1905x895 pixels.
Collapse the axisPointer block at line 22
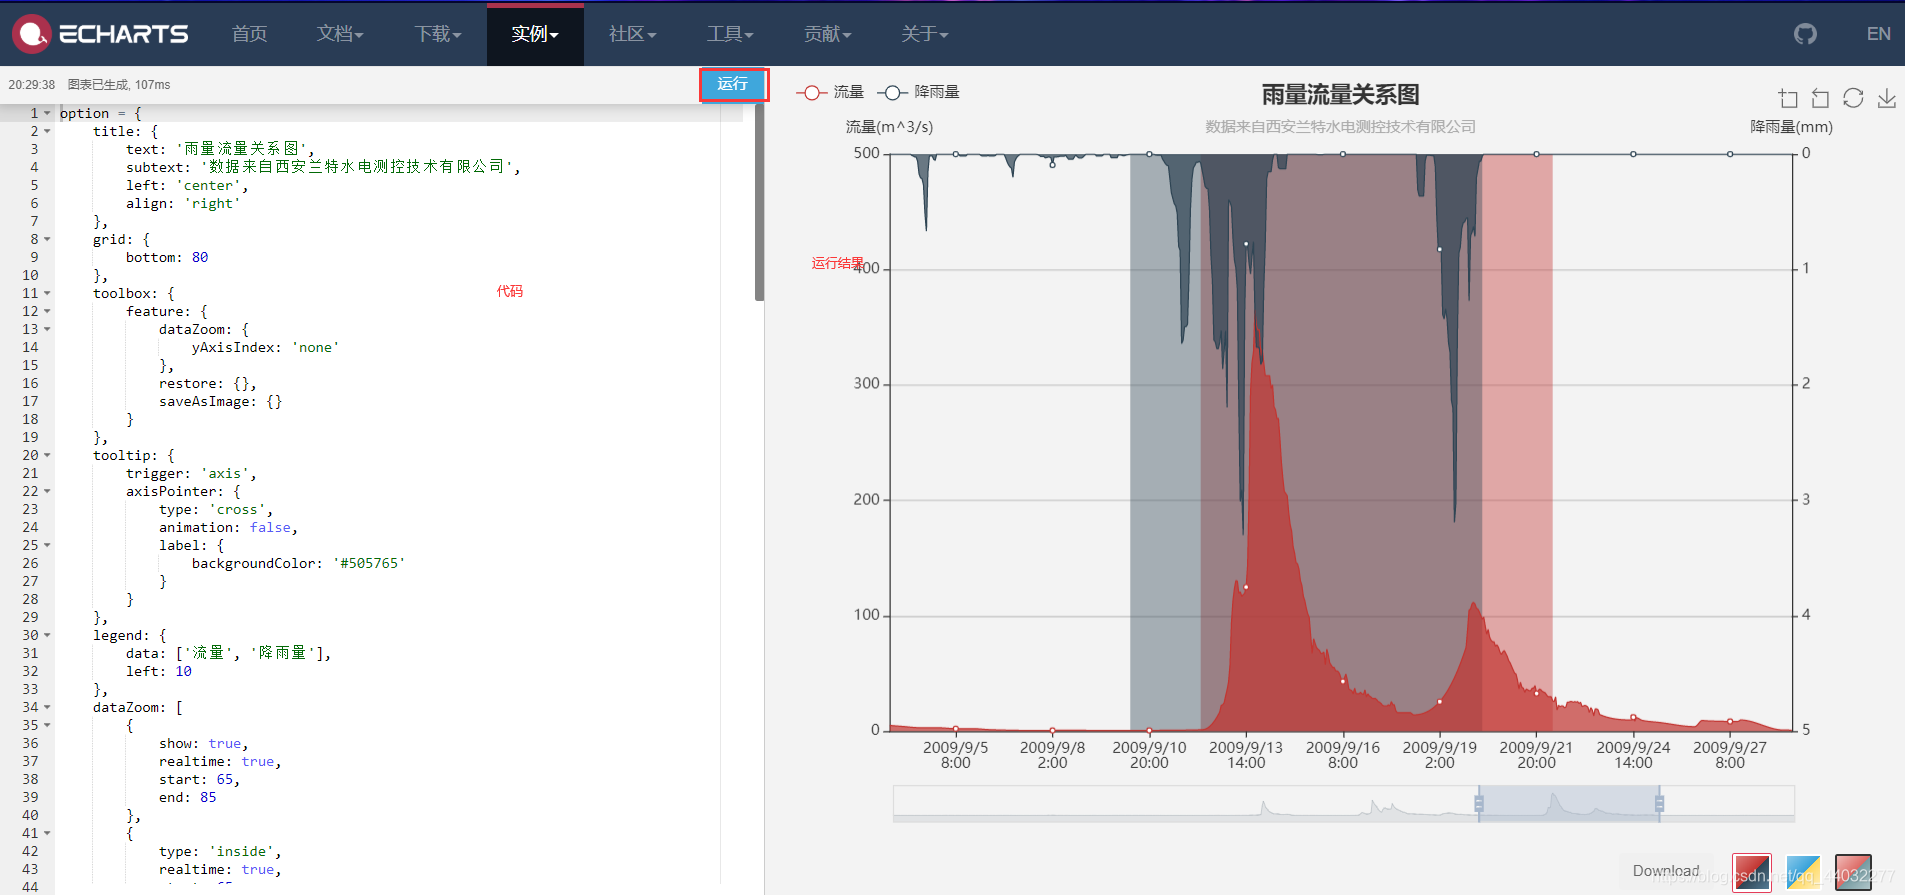pyautogui.click(x=47, y=491)
